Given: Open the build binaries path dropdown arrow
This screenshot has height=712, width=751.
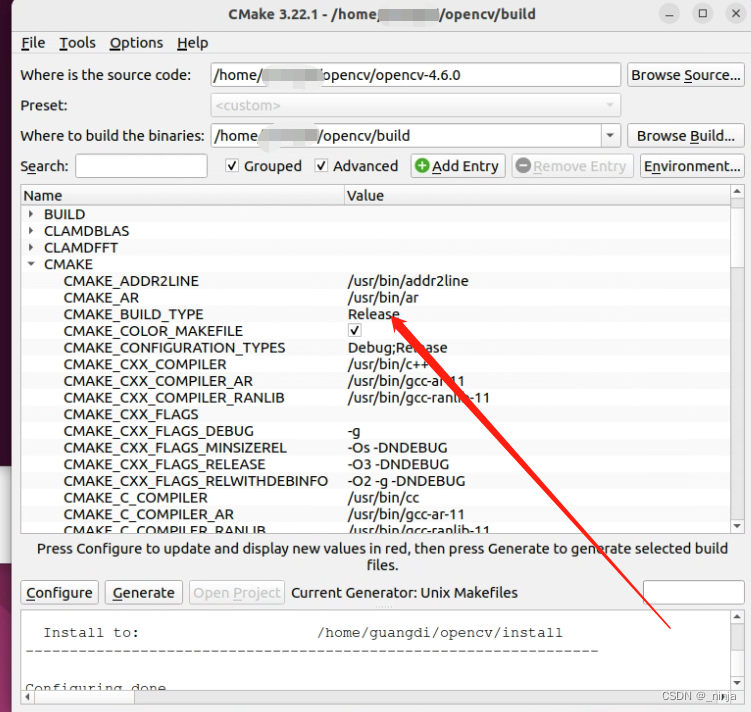Looking at the screenshot, I should coord(610,136).
